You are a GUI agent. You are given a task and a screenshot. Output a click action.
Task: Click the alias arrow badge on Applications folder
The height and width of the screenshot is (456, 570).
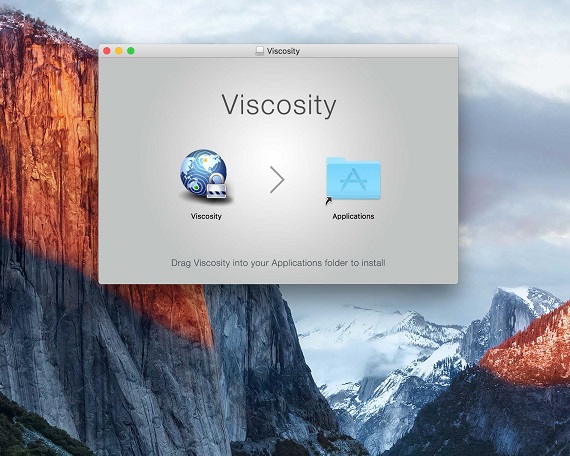point(329,201)
